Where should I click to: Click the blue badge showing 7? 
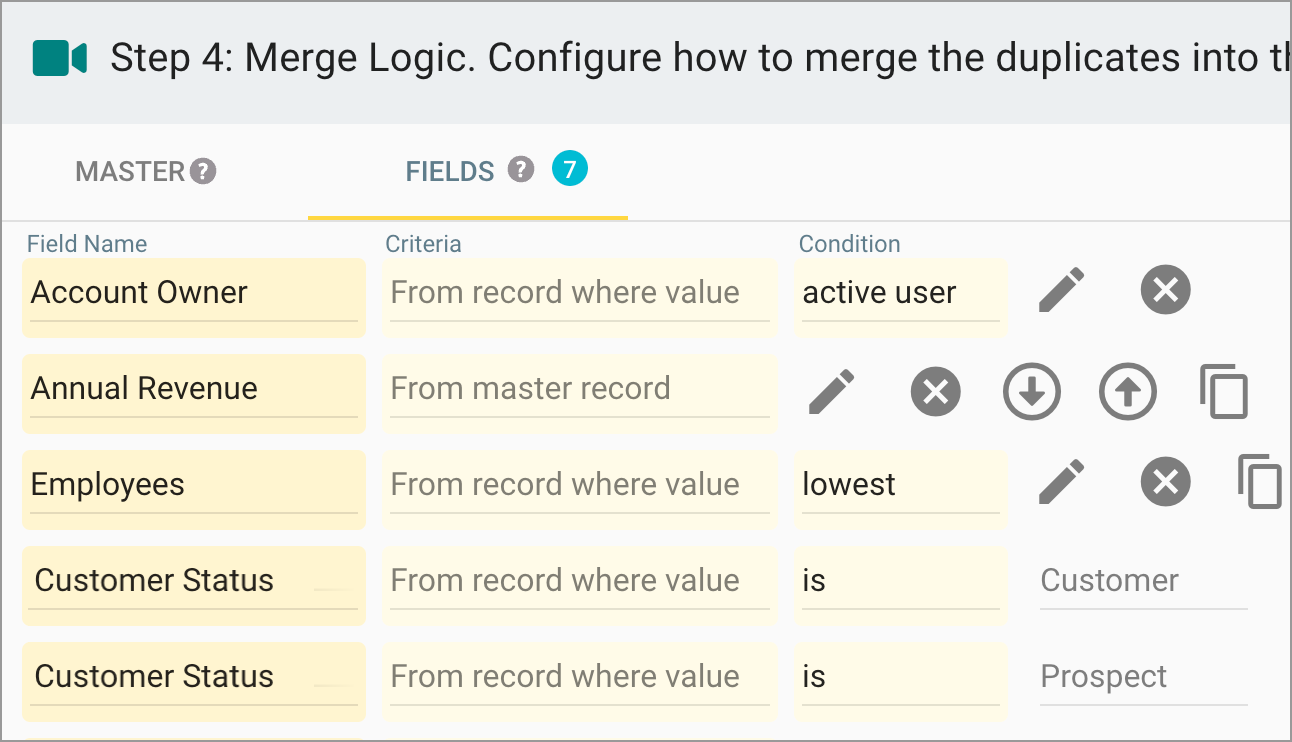(x=570, y=169)
